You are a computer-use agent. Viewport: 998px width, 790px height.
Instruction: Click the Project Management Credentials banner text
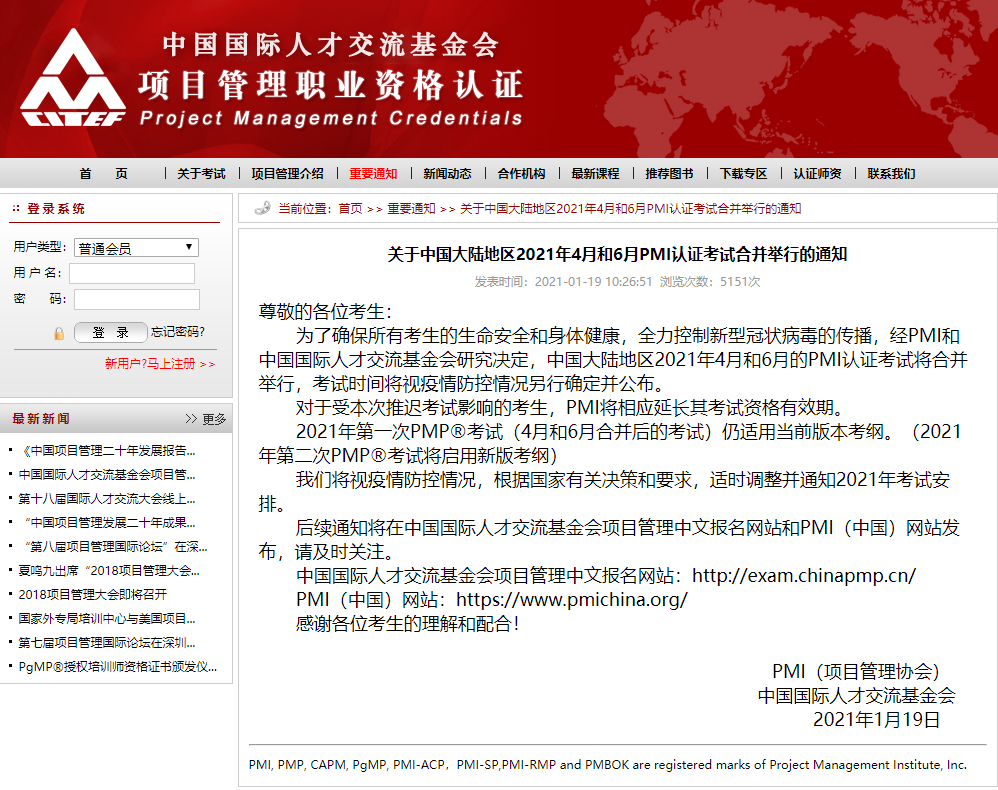(x=331, y=118)
